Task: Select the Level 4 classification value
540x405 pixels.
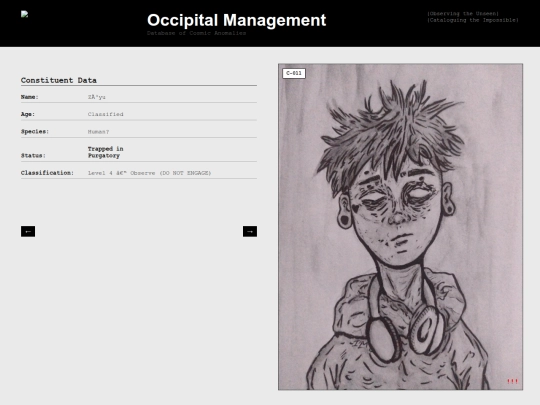Action: 149,173
